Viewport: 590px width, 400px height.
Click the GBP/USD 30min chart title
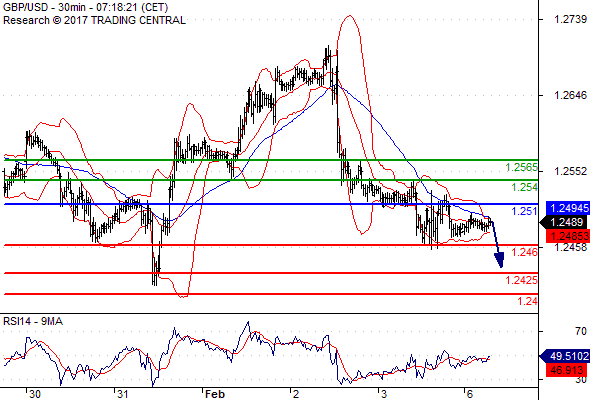(x=85, y=8)
